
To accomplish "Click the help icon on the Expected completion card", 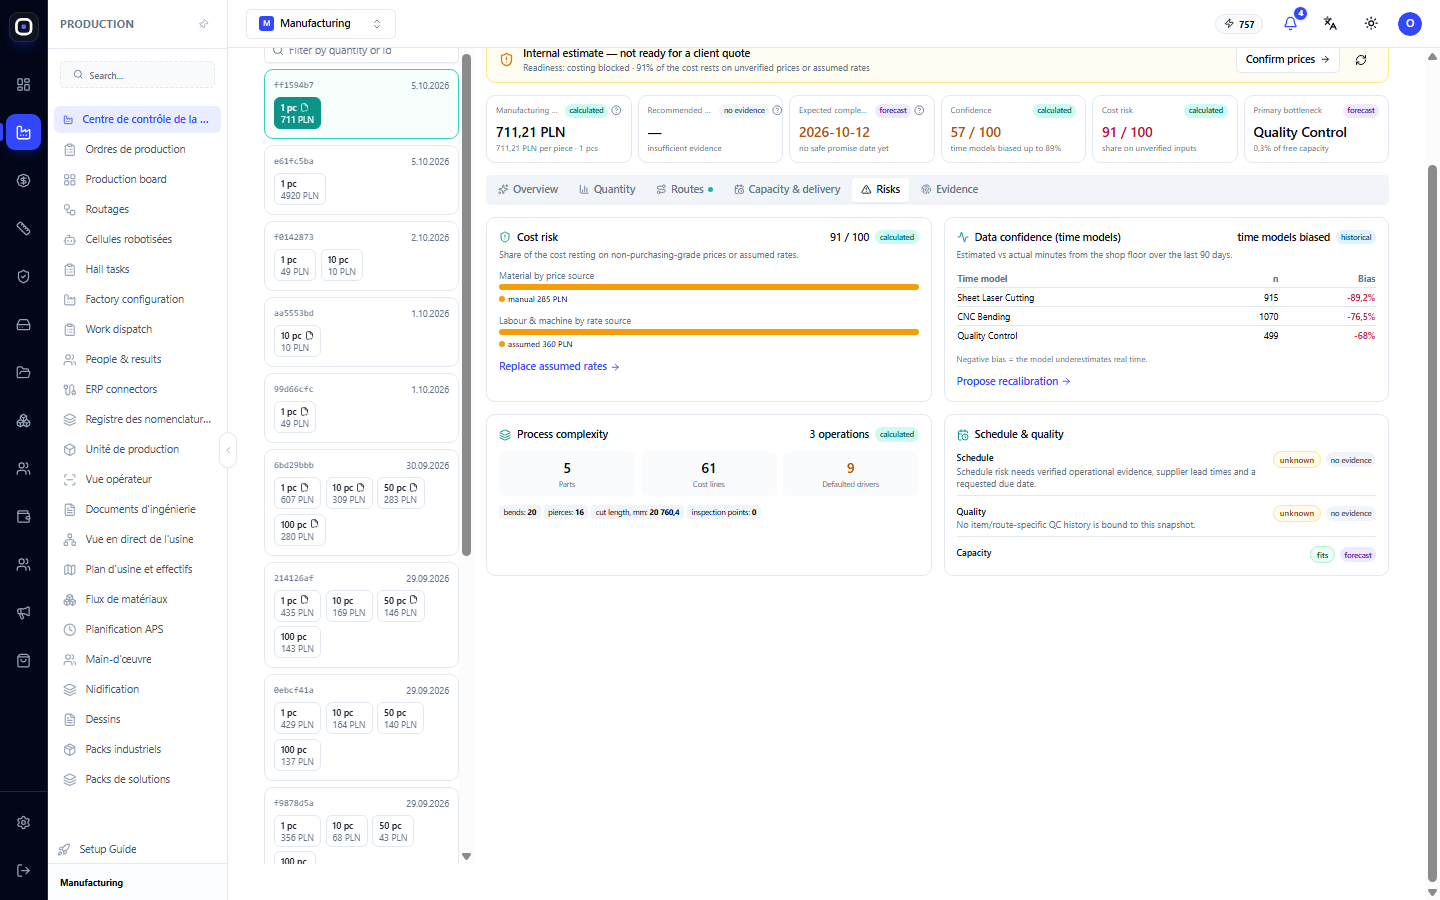I will [x=919, y=111].
